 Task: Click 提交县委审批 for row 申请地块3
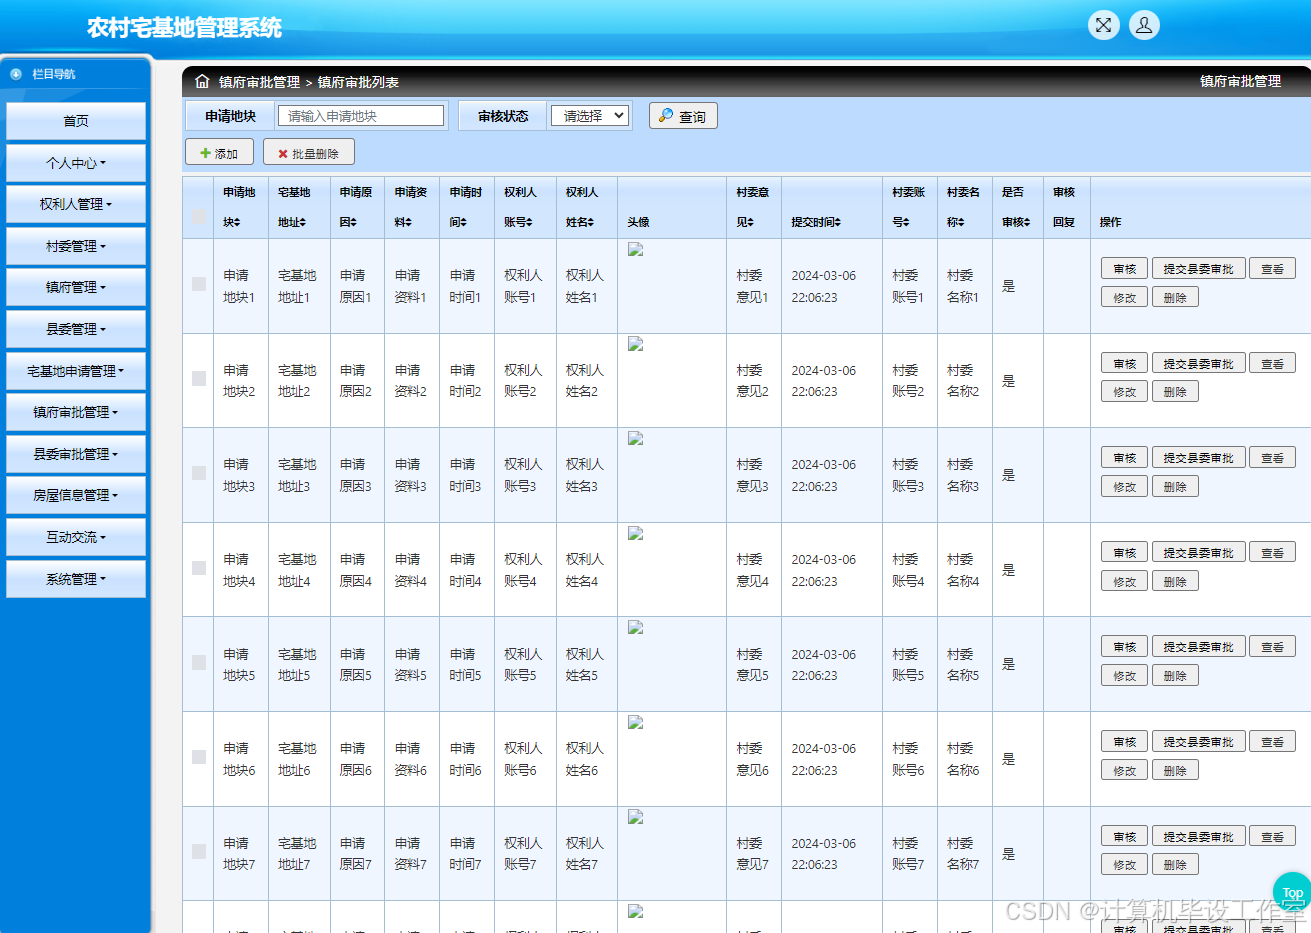point(1199,457)
